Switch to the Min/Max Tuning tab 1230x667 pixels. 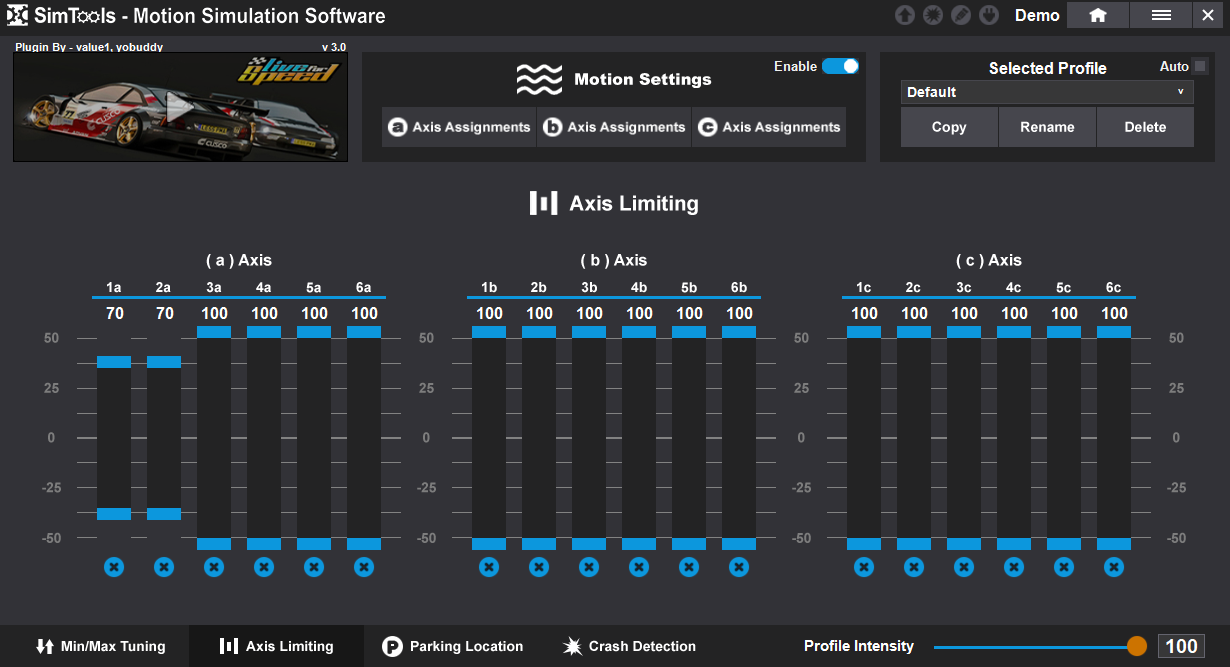click(100, 646)
